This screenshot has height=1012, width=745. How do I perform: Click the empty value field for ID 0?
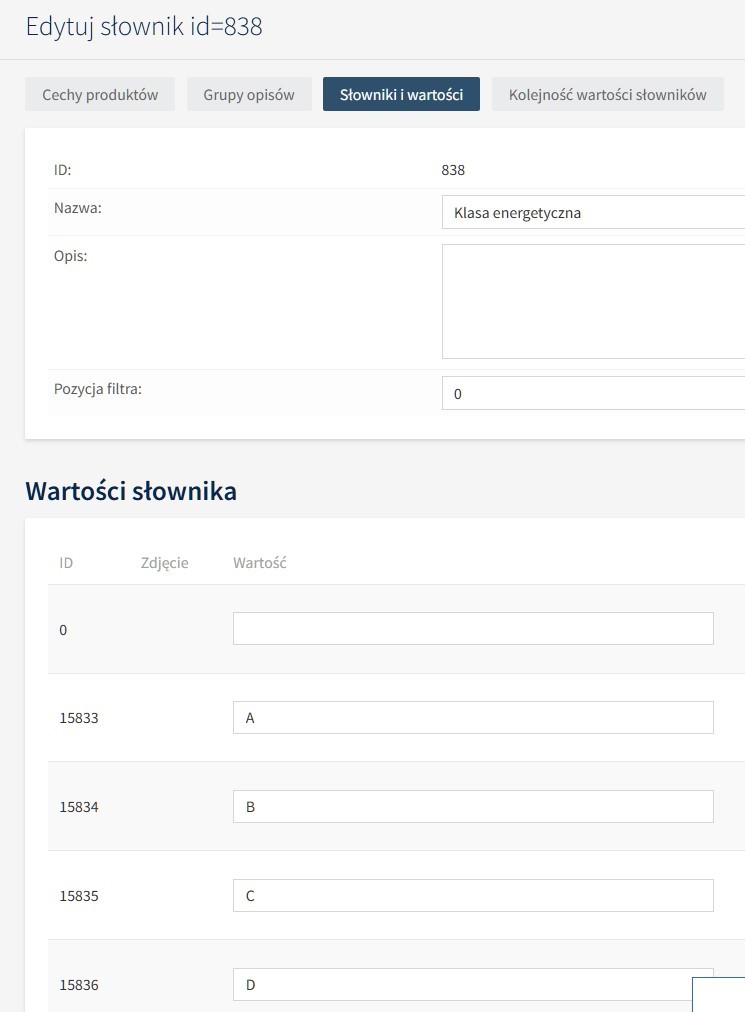tap(473, 629)
